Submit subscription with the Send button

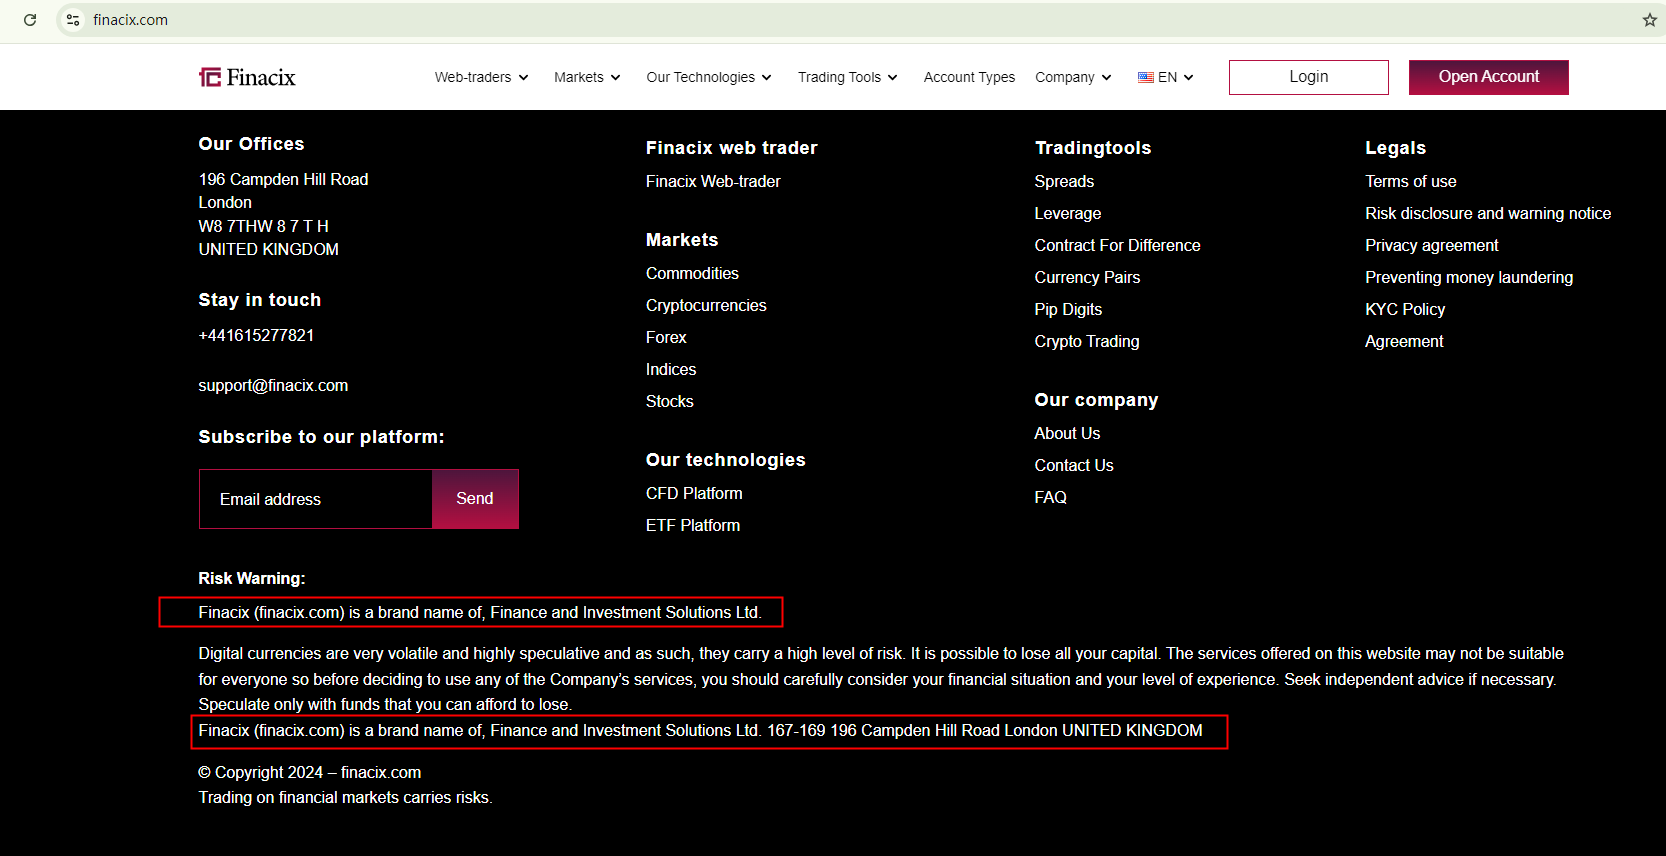475,499
